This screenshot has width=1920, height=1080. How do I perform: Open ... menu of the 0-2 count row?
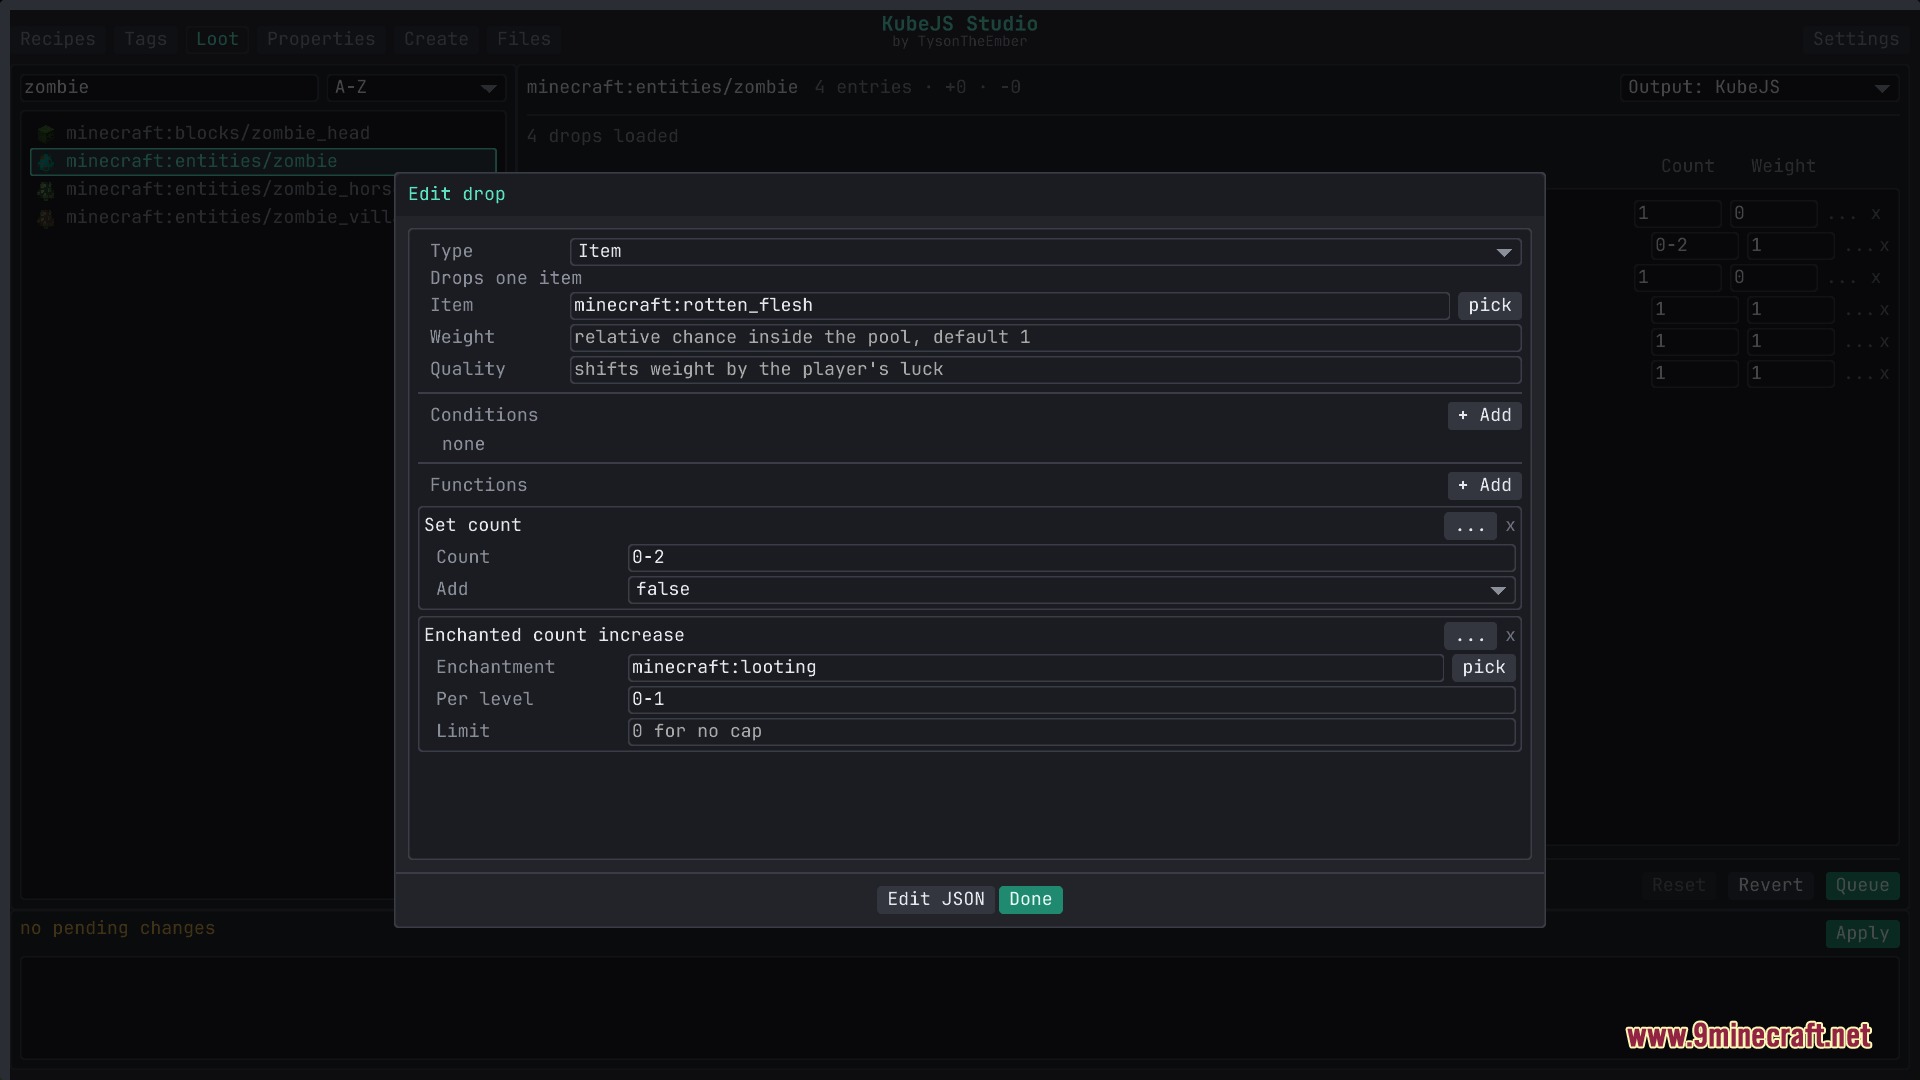[x=1858, y=246]
